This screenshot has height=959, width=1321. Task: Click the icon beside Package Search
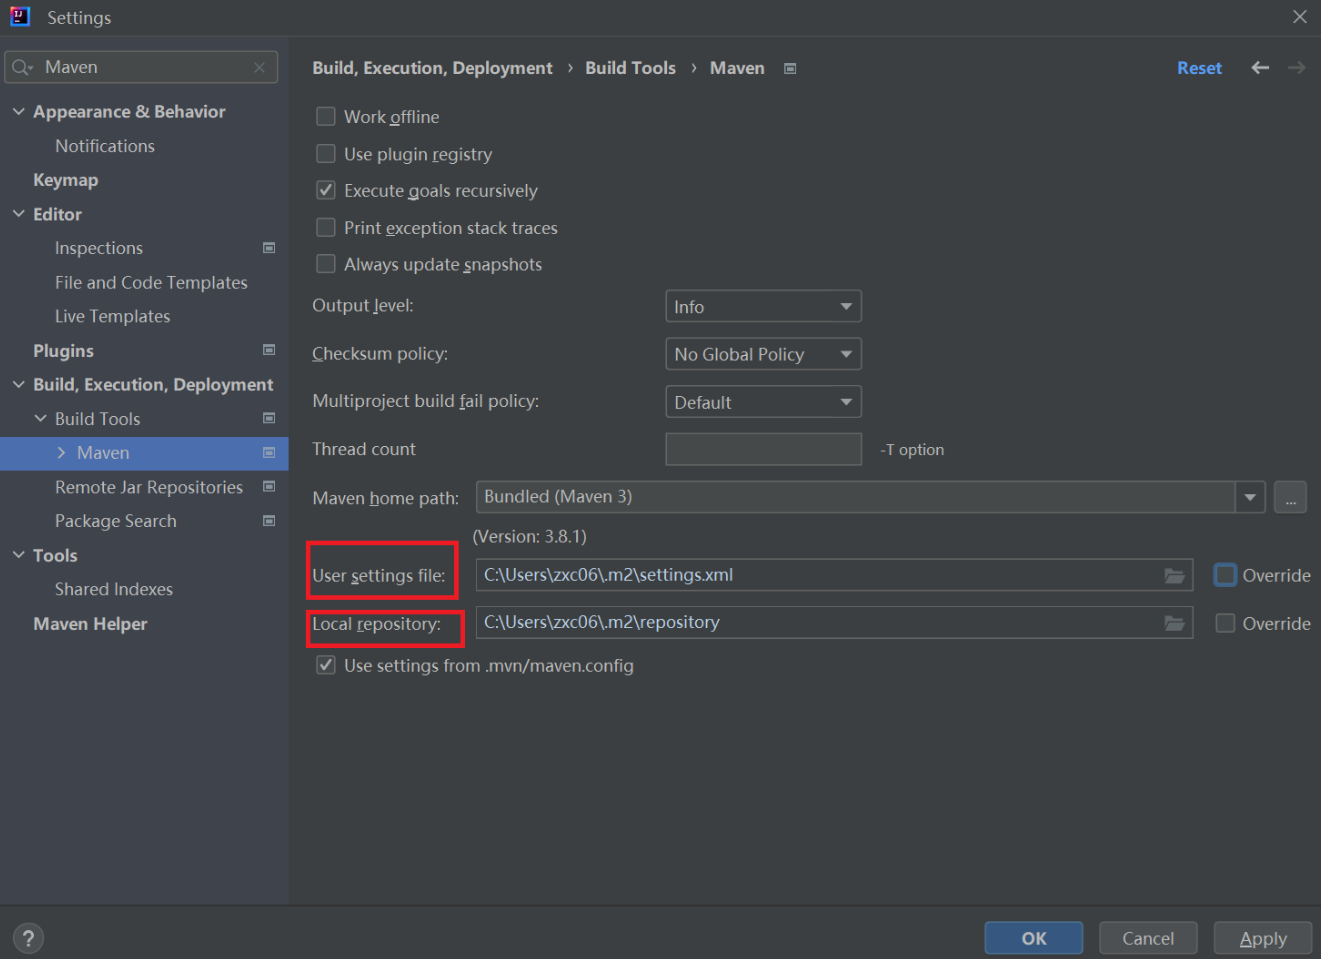click(269, 521)
